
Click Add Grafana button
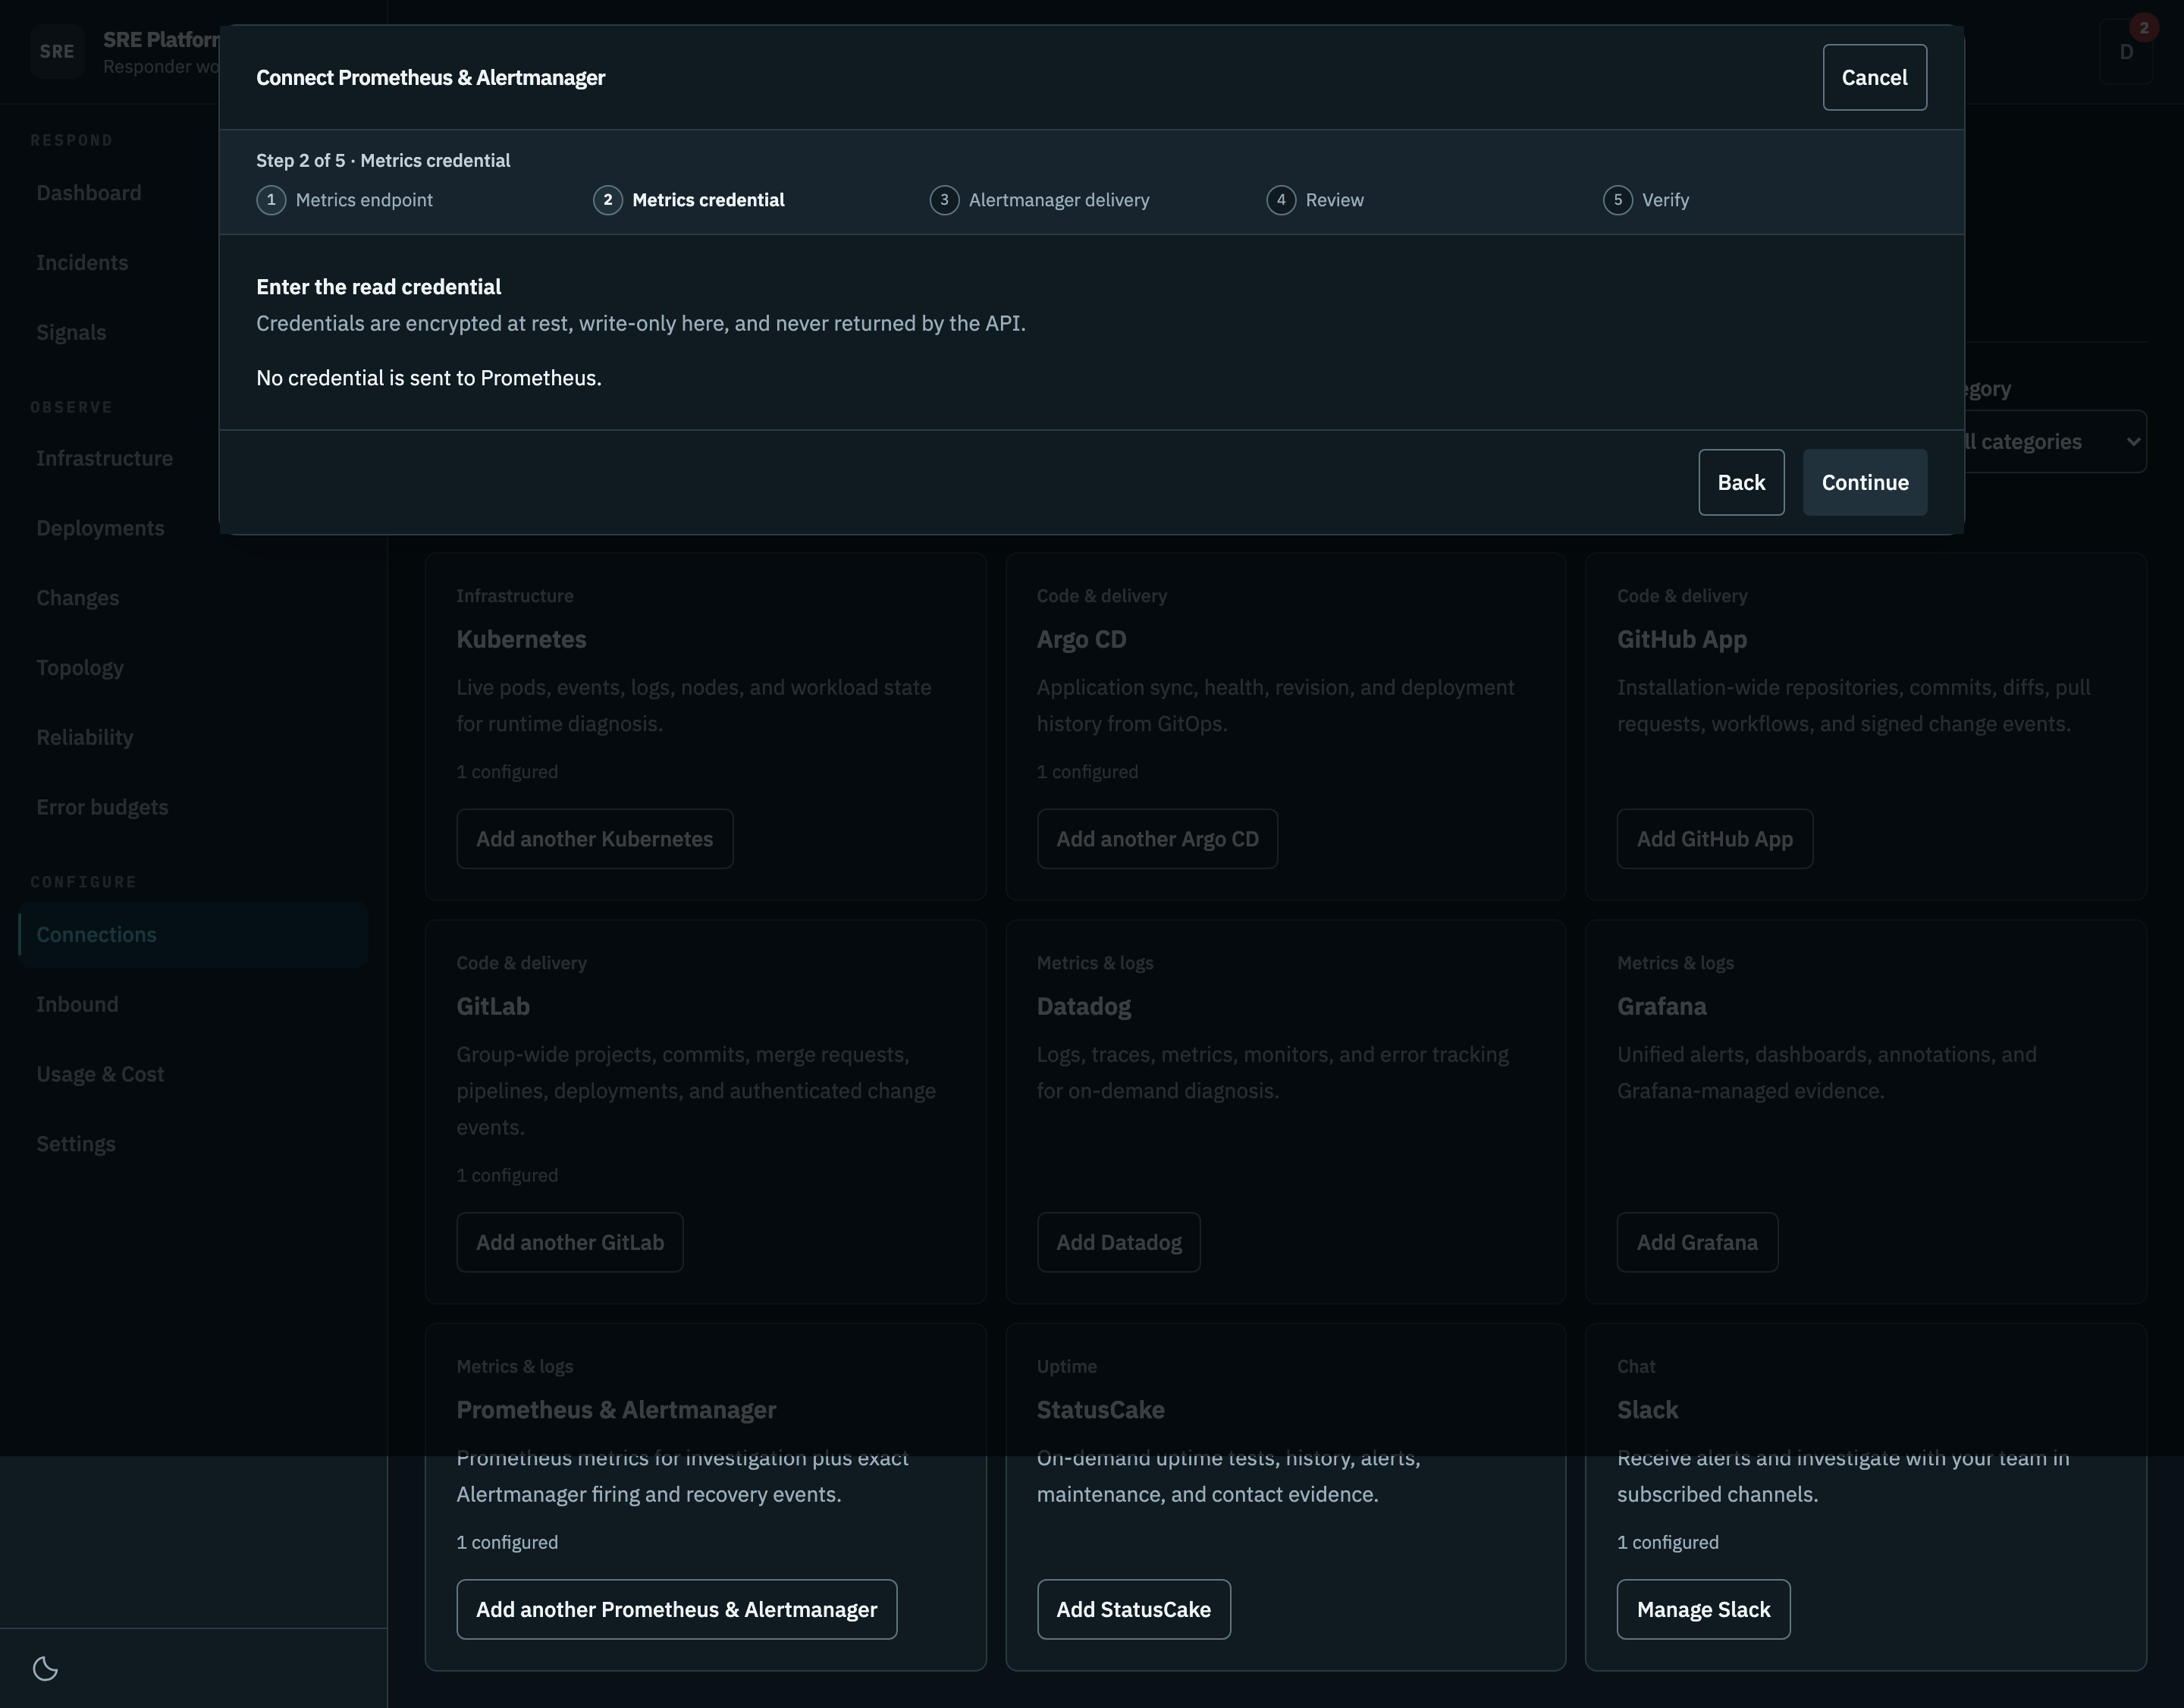coord(1697,1242)
